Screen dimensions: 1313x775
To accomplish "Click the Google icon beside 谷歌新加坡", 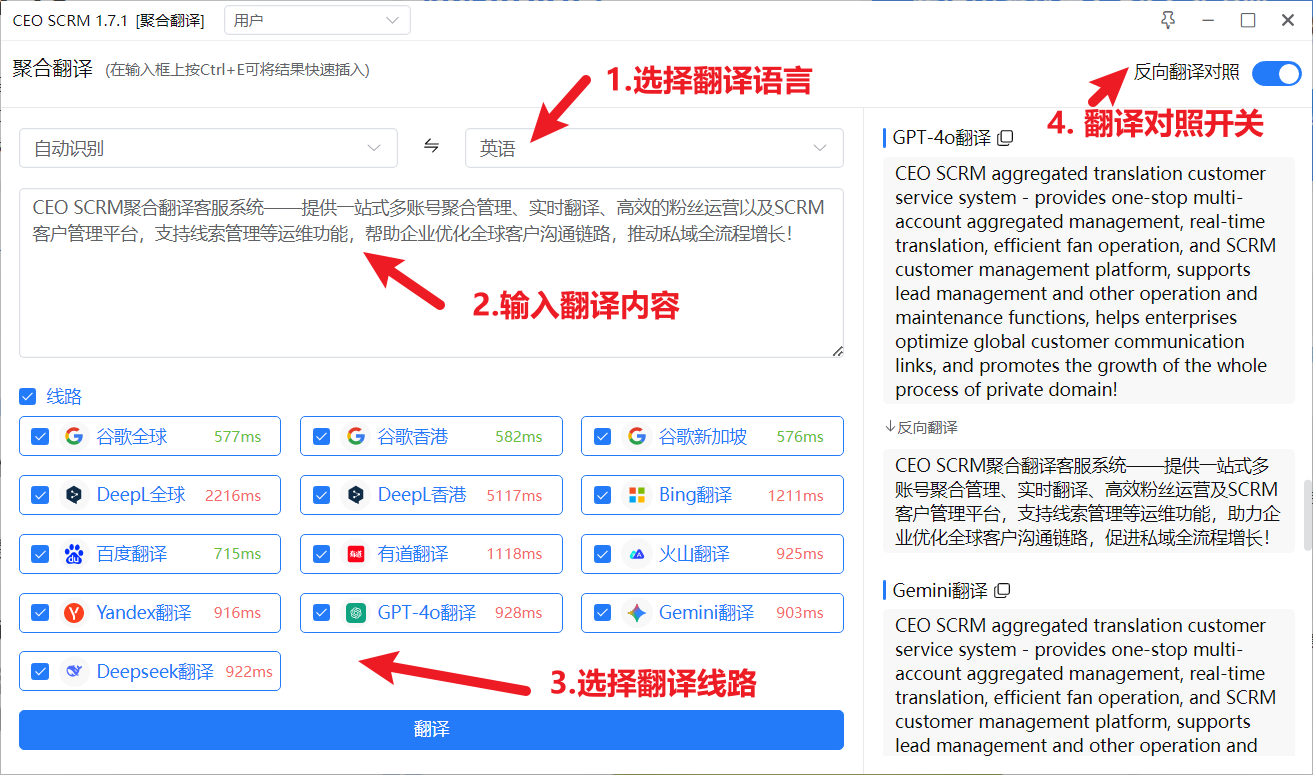I will [637, 436].
